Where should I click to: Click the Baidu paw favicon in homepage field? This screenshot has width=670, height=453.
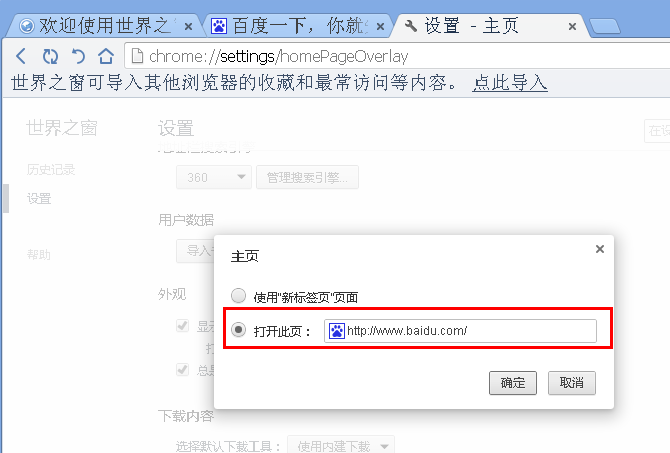(x=337, y=331)
